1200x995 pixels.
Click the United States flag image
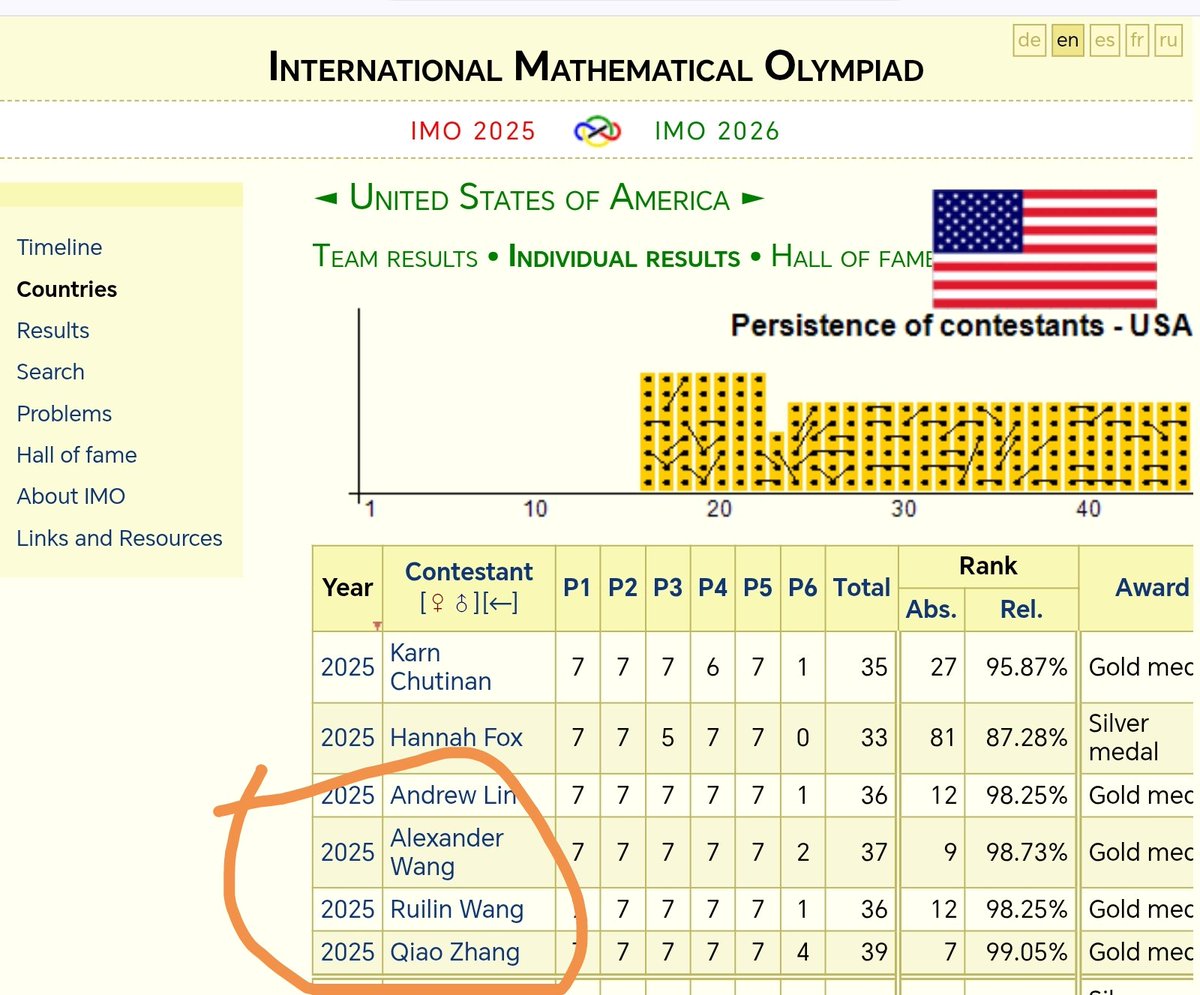click(x=1045, y=249)
